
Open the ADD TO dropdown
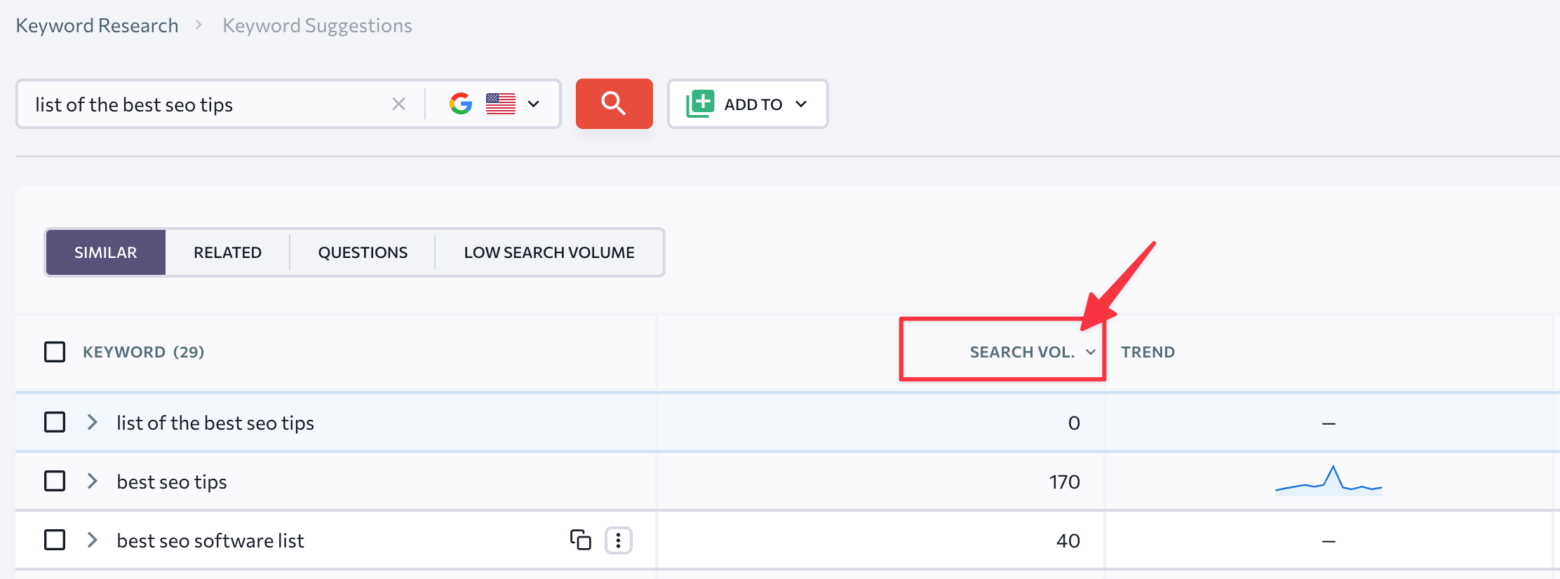coord(800,103)
